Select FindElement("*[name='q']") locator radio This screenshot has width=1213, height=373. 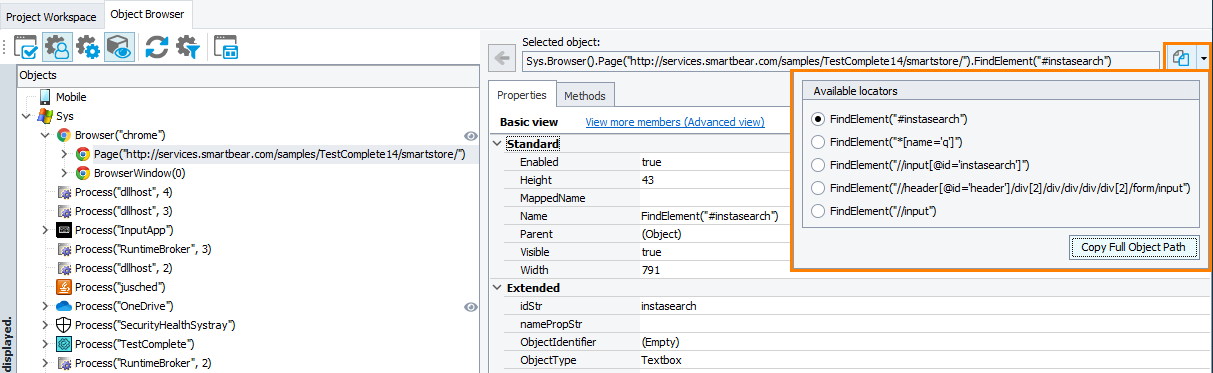818,142
